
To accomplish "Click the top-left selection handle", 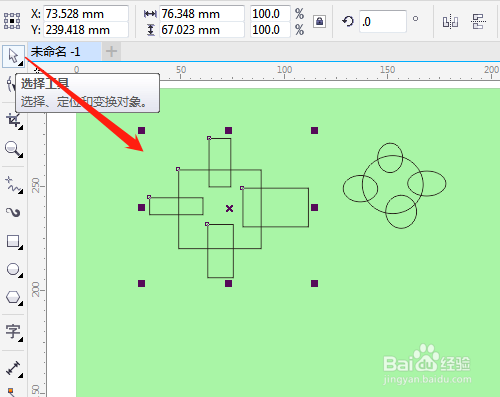I will 141,130.
